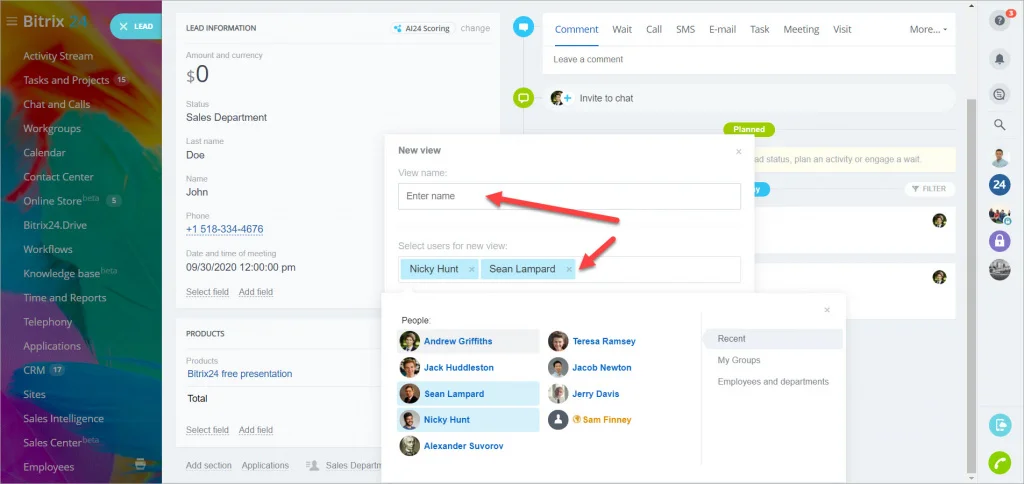Expand the More dropdown in activity tabs
Image resolution: width=1024 pixels, height=484 pixels.
(x=928, y=29)
